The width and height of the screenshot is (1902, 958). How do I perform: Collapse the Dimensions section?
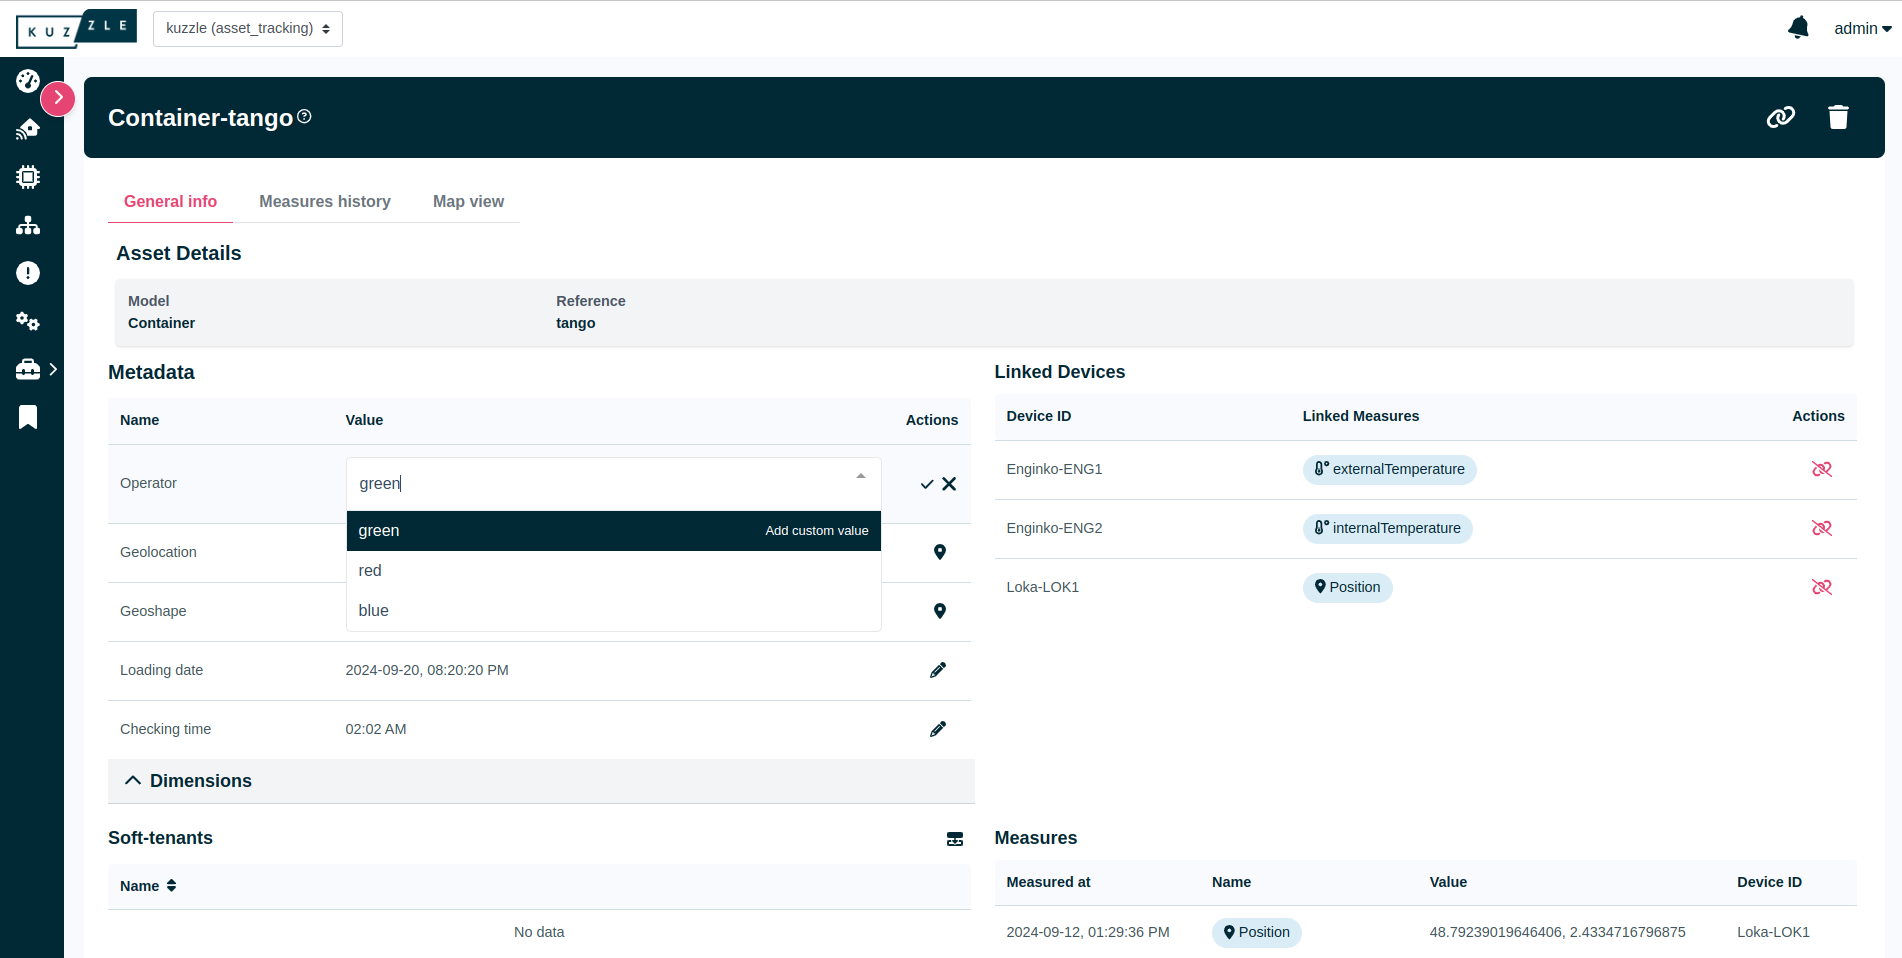pyautogui.click(x=133, y=781)
